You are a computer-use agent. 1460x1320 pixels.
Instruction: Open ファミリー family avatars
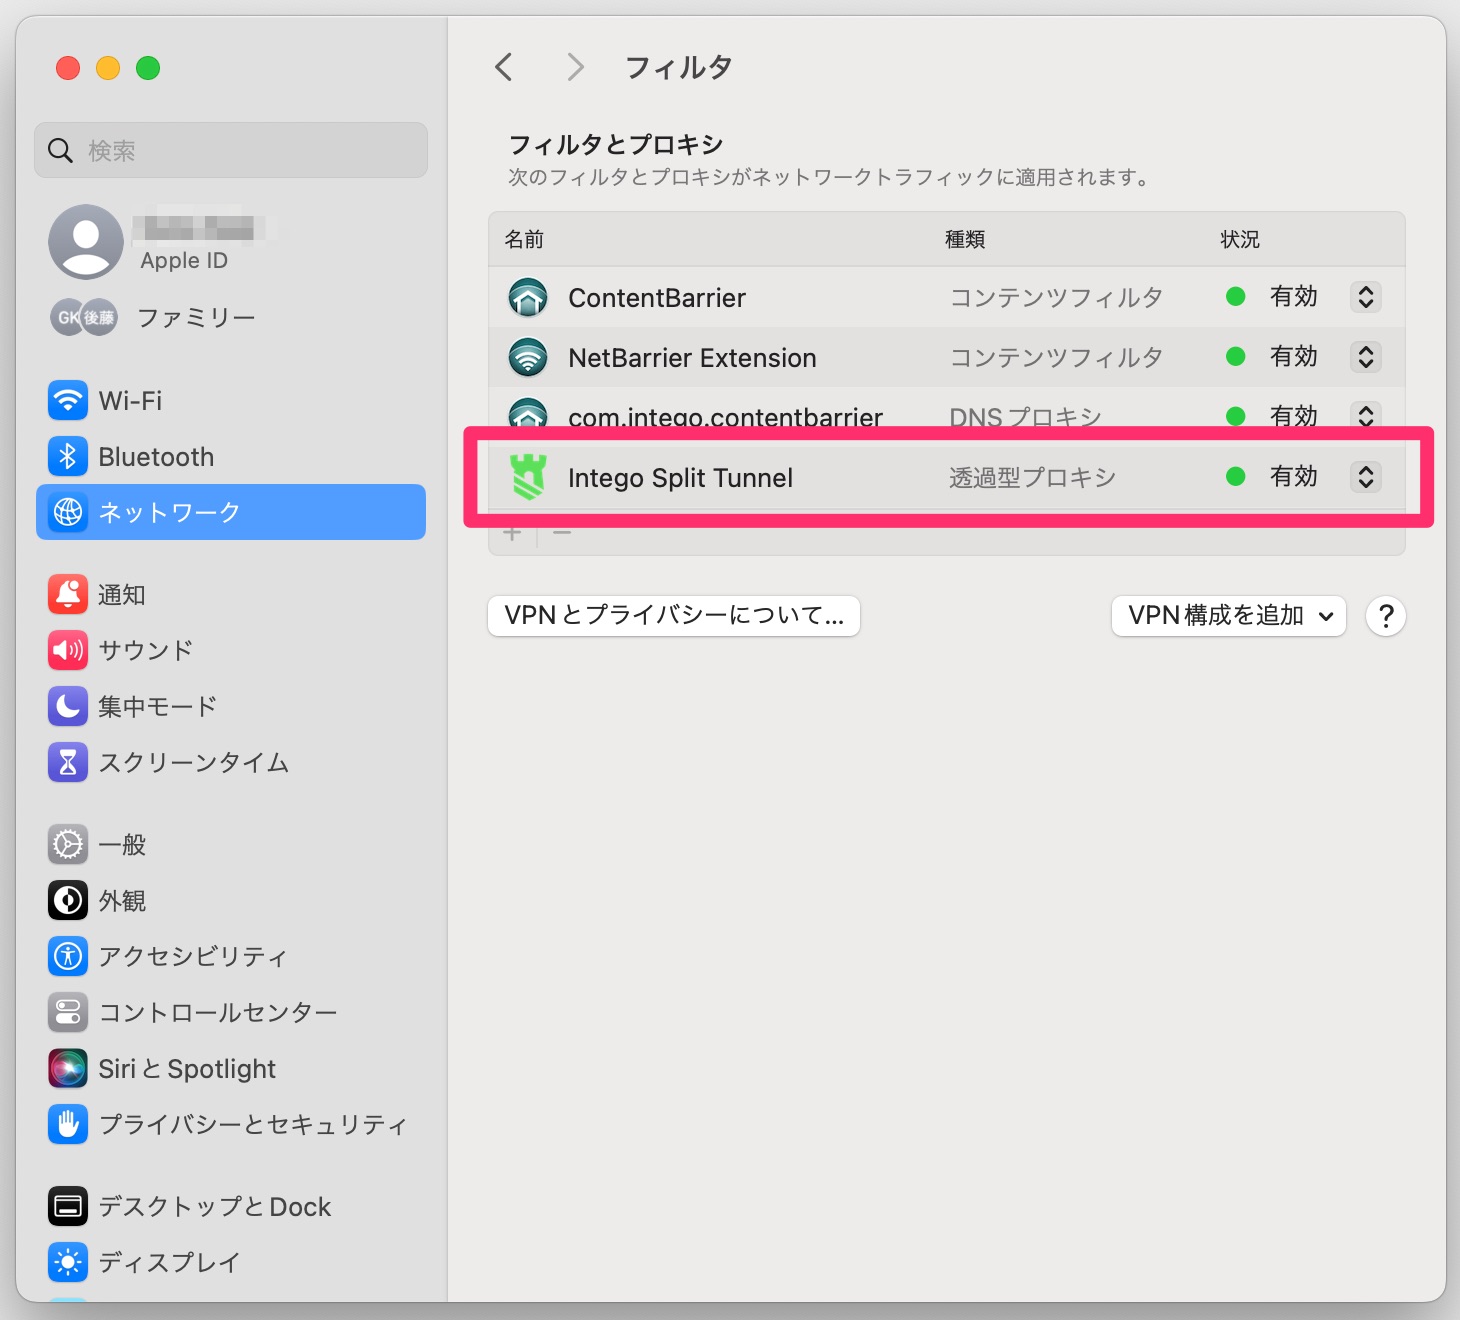(x=84, y=317)
